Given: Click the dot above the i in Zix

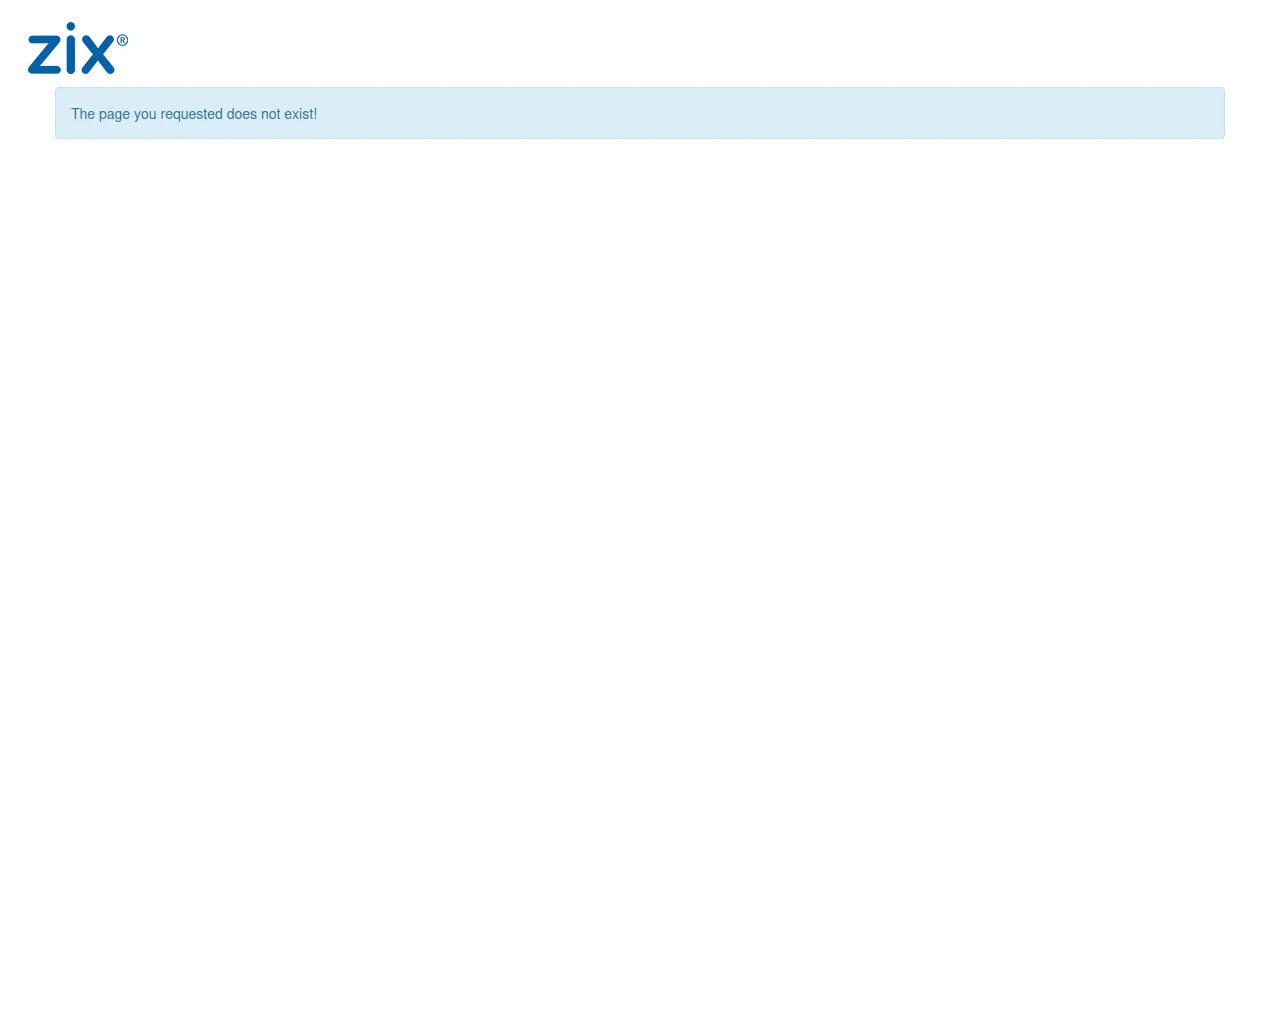Looking at the screenshot, I should (x=70, y=24).
